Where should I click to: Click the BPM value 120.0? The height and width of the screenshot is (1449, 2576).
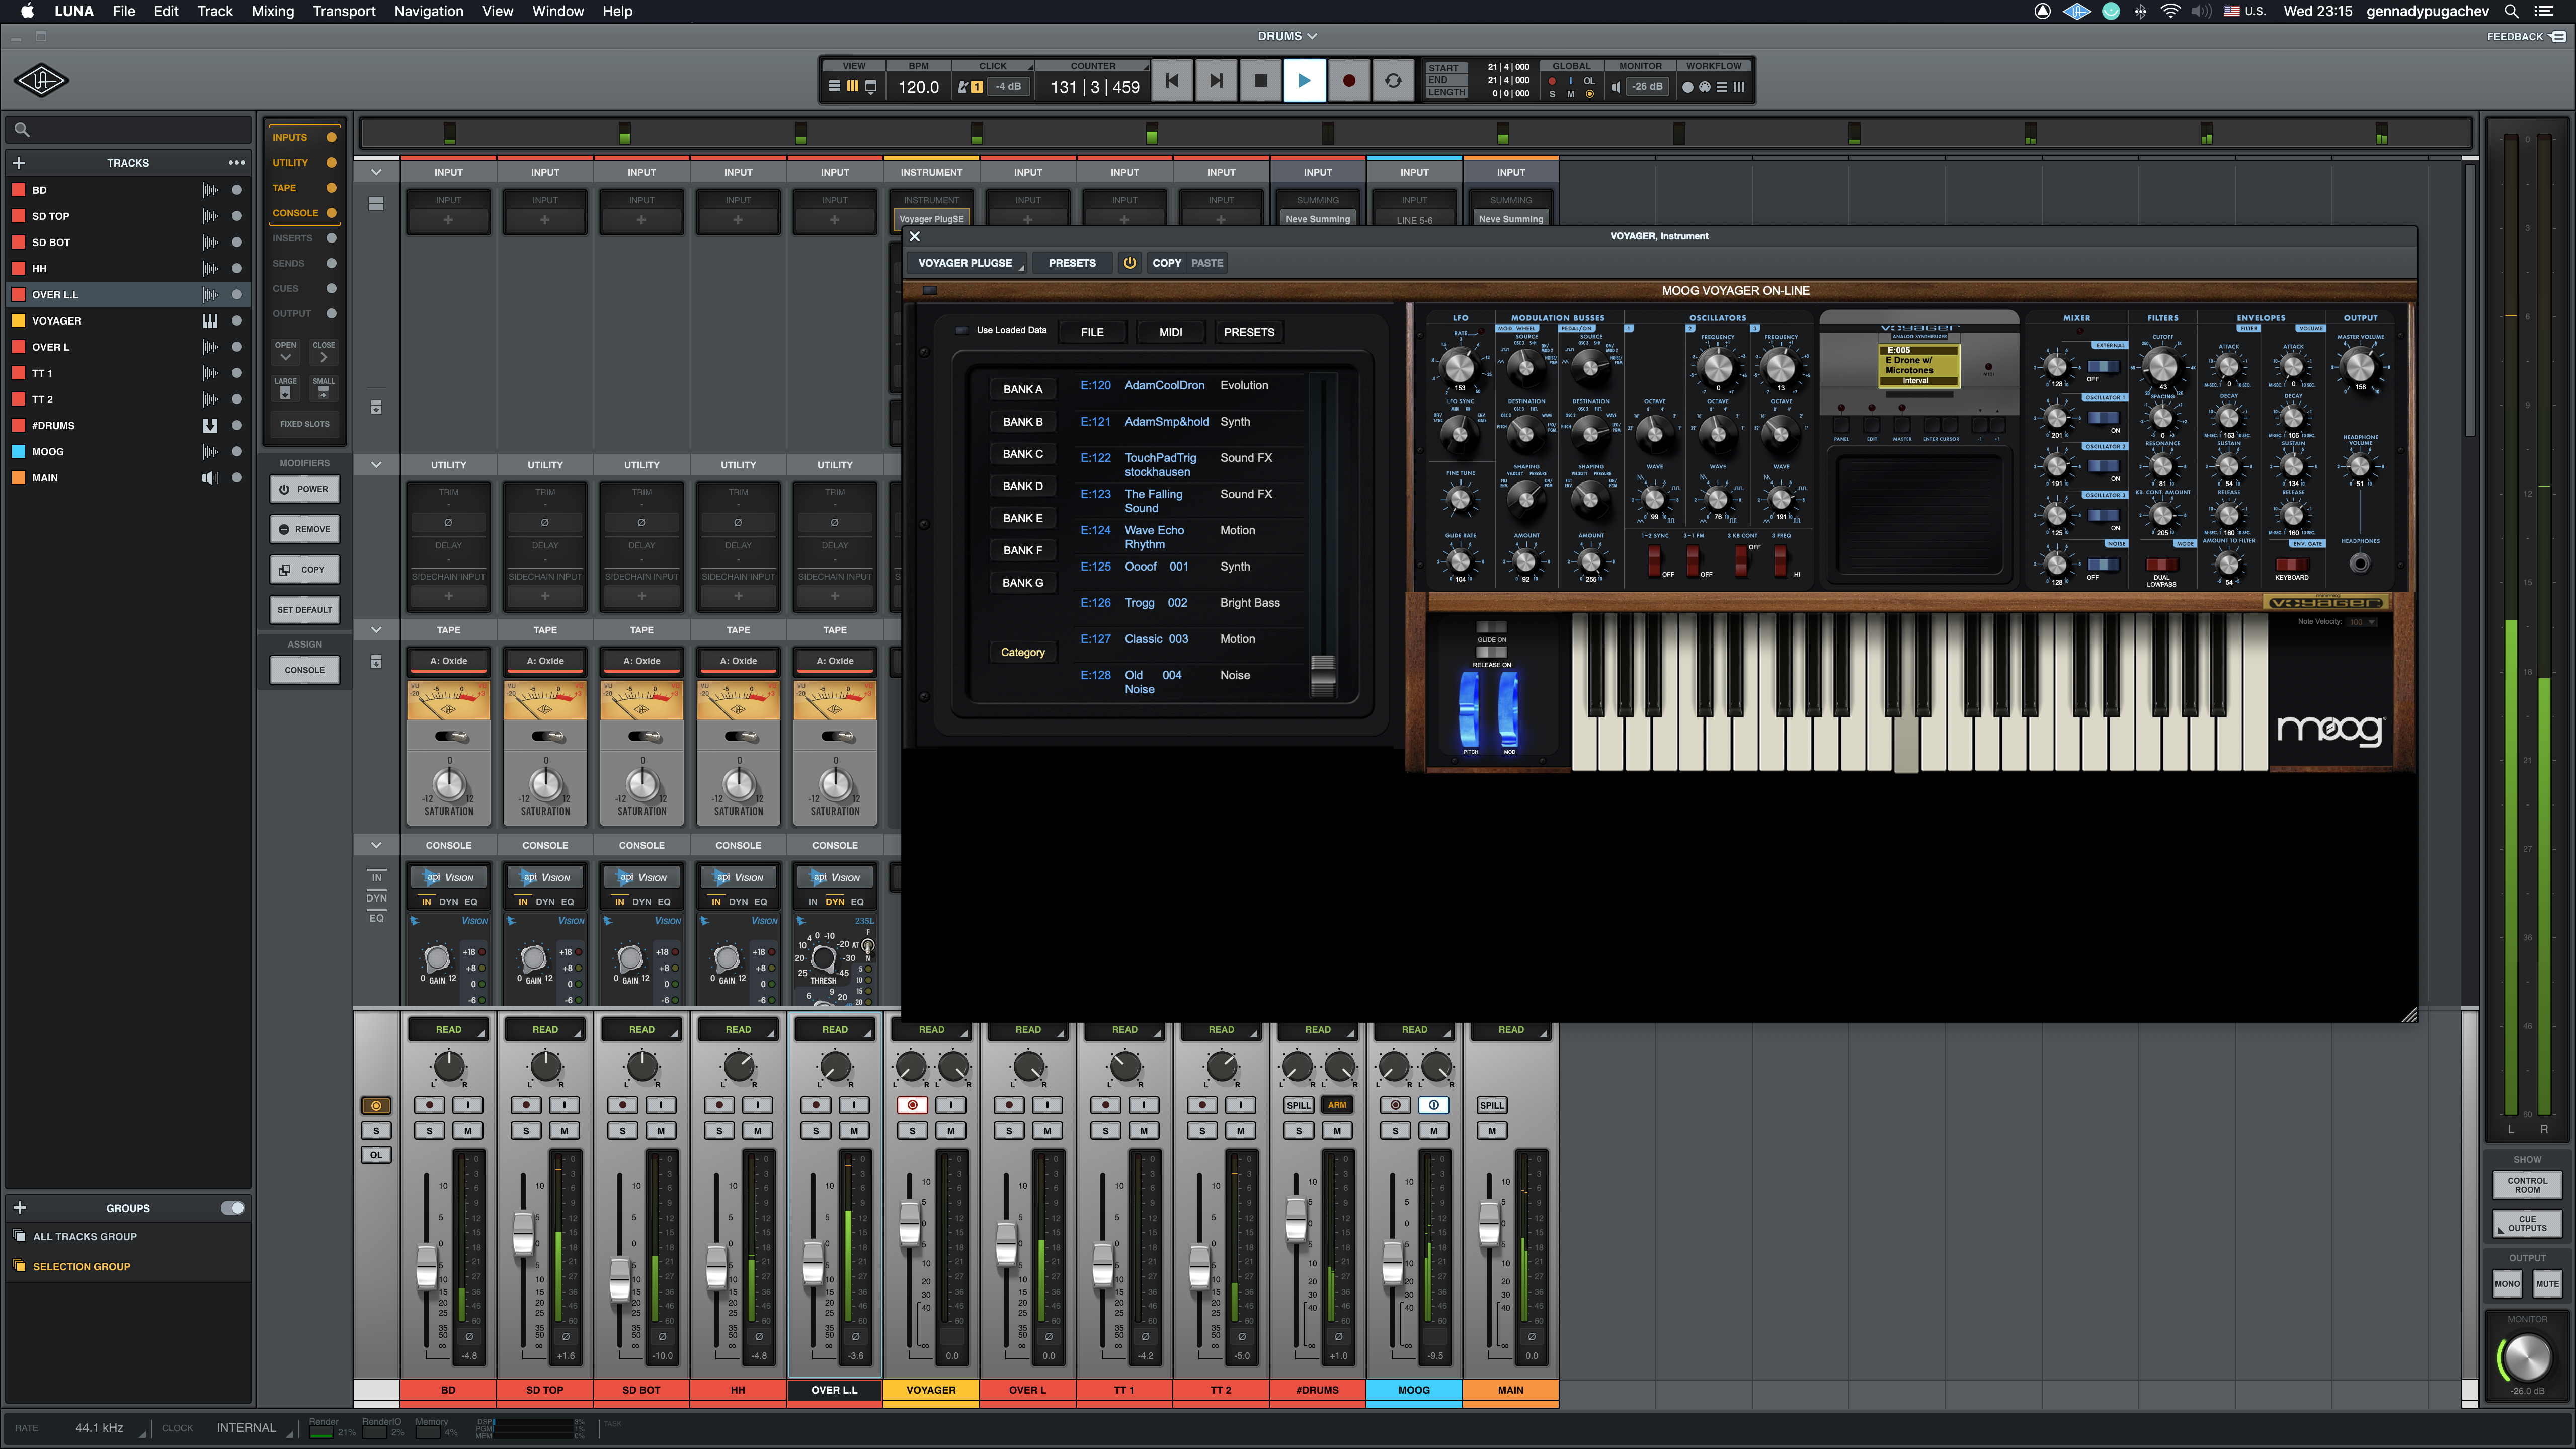[x=918, y=87]
